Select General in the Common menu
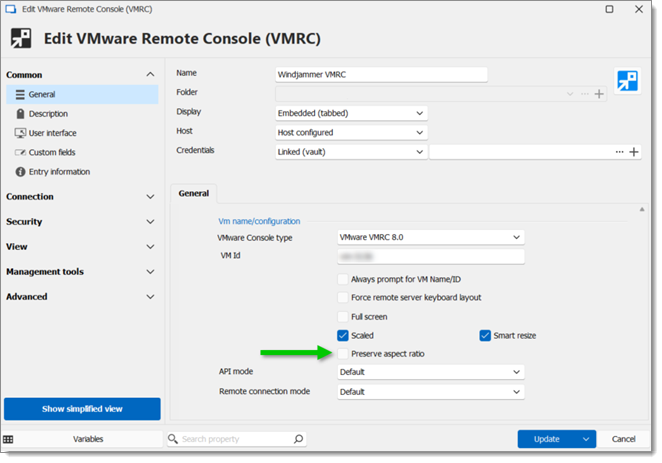The height and width of the screenshot is (463, 662). pyautogui.click(x=82, y=94)
